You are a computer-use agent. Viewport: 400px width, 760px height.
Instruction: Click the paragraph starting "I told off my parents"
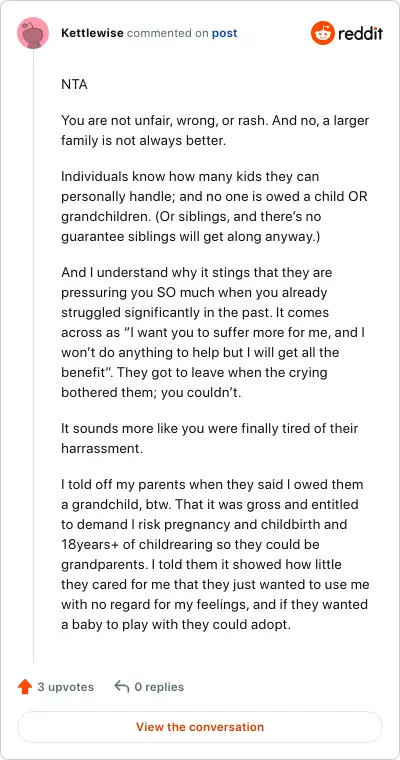click(x=215, y=554)
